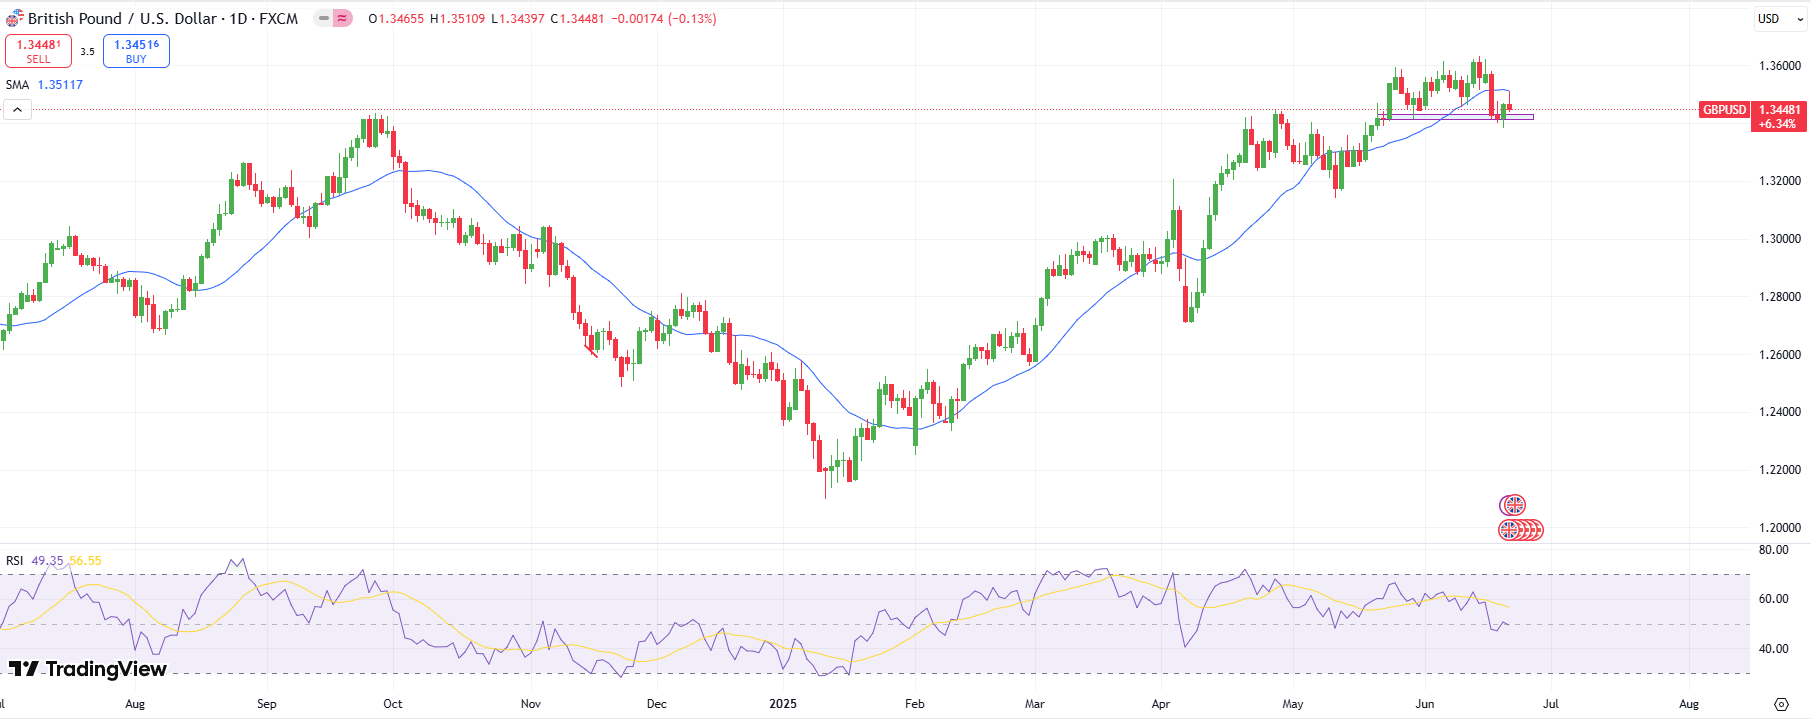Click the RSI 40.00 scale label
The width and height of the screenshot is (1811, 727).
pos(1774,649)
